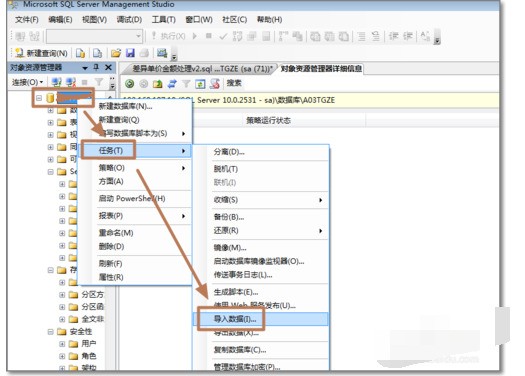Click the connect Object Explorer icon beside 连接(O)
This screenshot has height=376, width=525.
[56, 82]
